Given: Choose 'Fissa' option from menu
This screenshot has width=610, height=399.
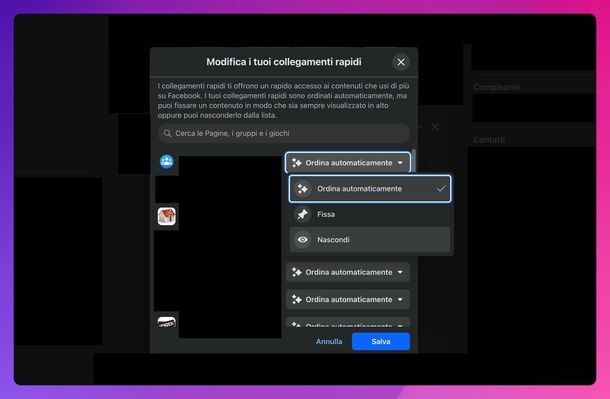Looking at the screenshot, I should (370, 214).
